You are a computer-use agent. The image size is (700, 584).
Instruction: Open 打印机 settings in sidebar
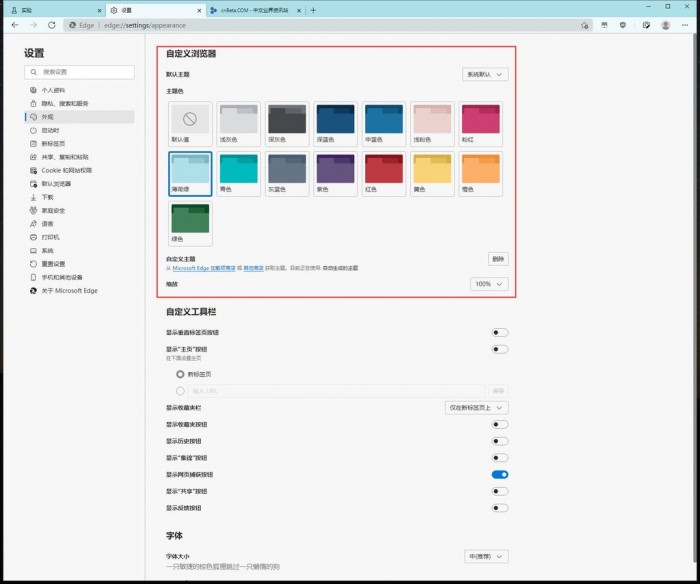click(50, 237)
